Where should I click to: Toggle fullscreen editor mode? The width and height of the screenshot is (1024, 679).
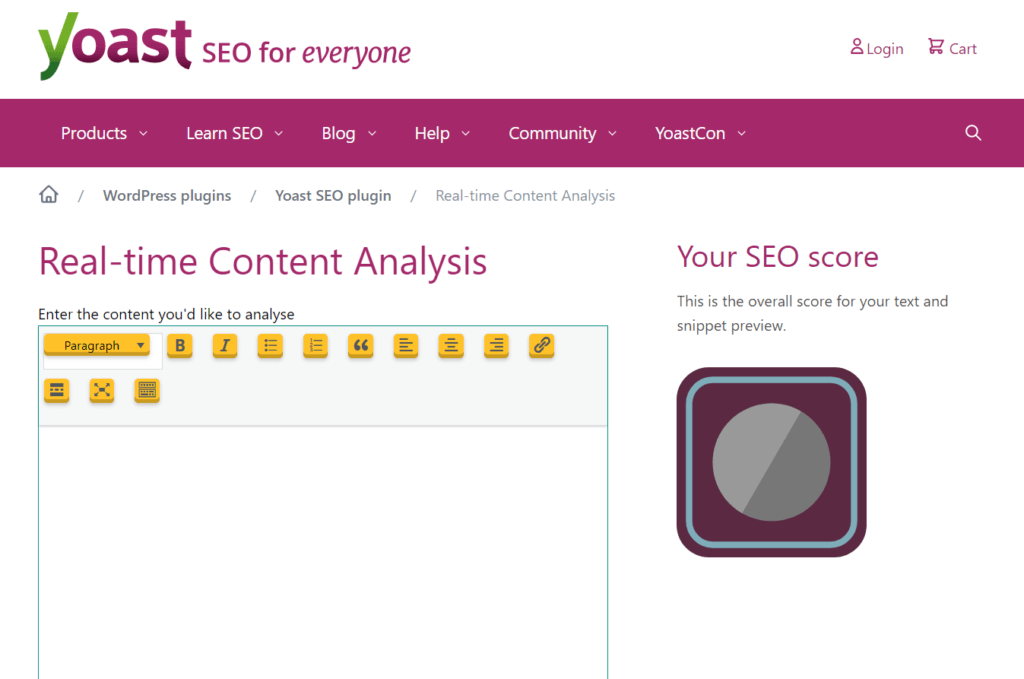pos(102,390)
